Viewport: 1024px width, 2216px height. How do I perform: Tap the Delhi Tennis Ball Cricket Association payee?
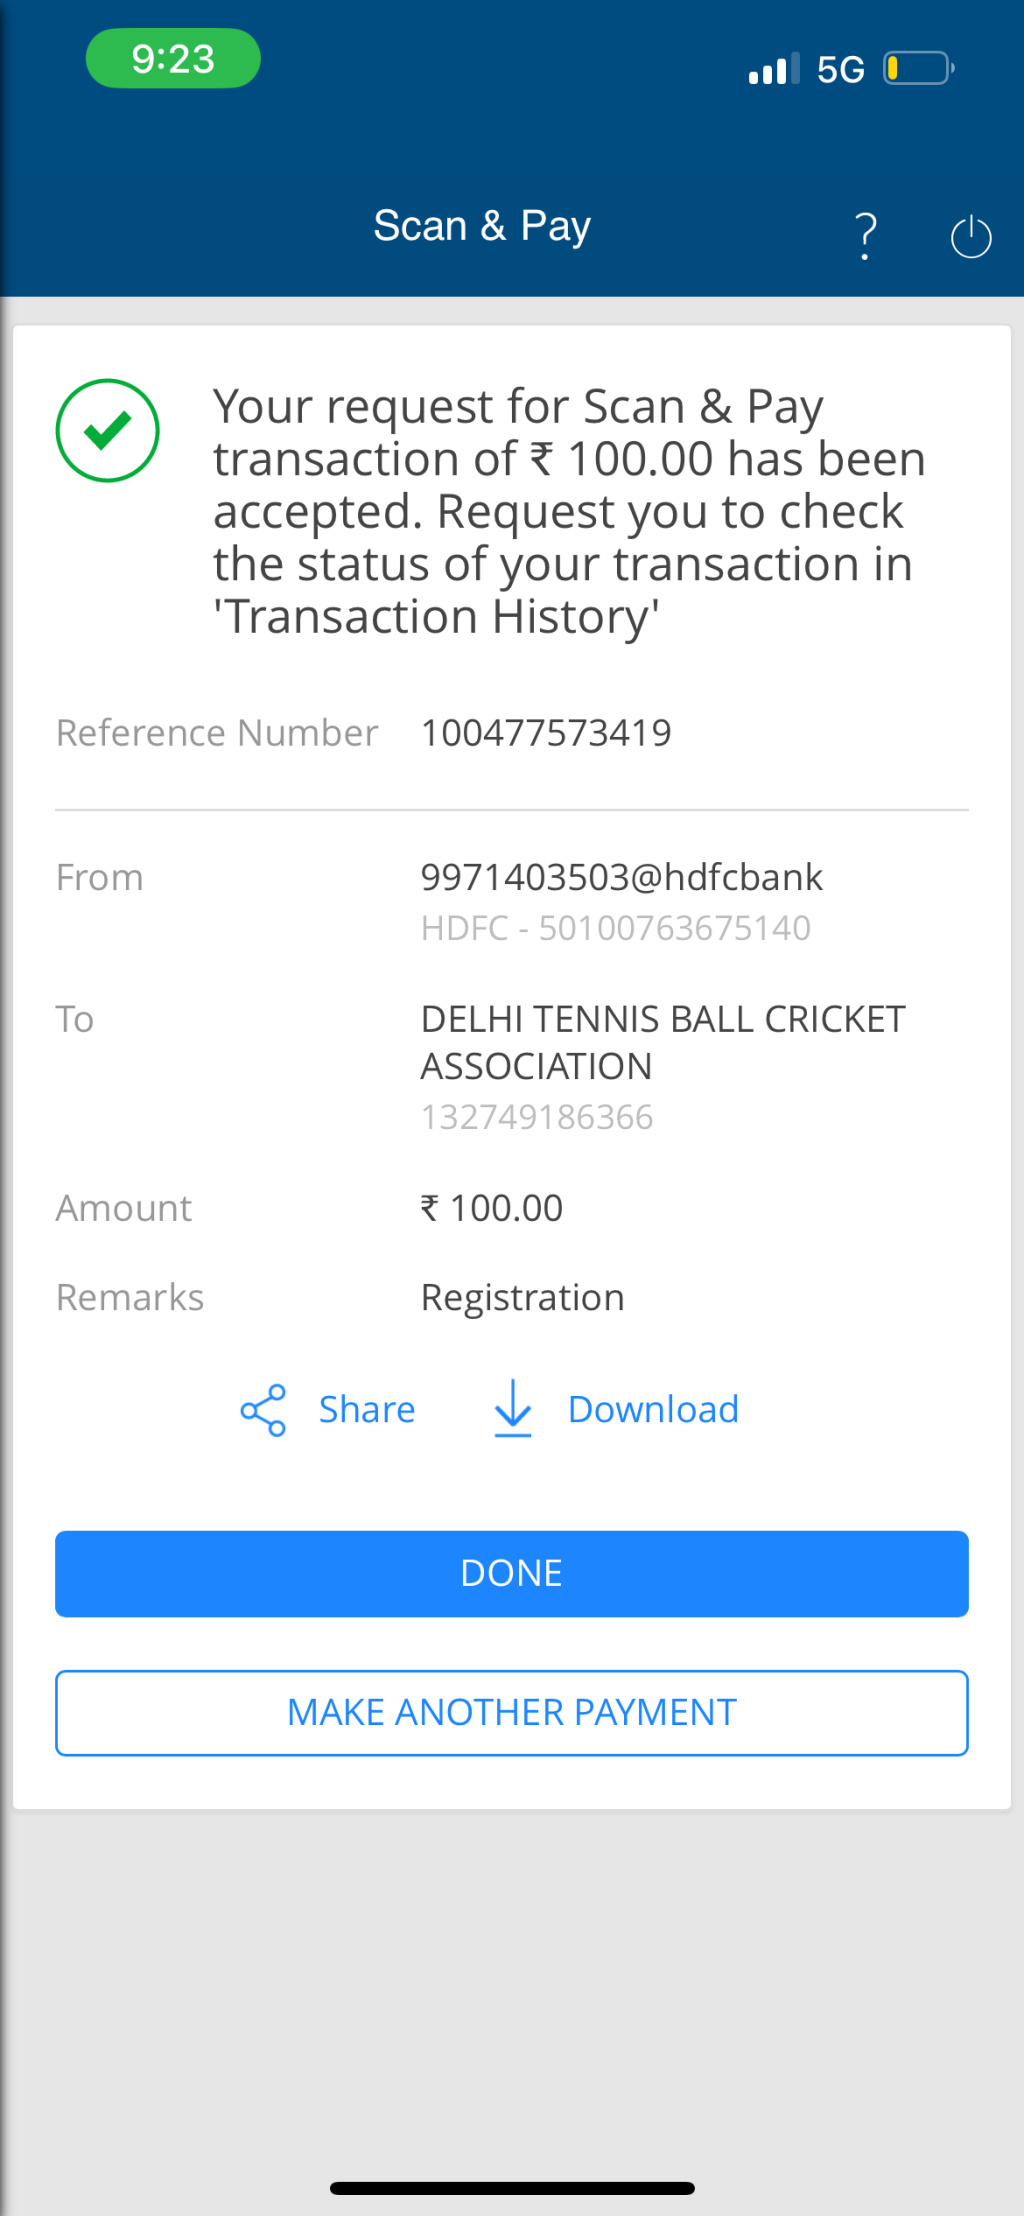click(662, 1042)
